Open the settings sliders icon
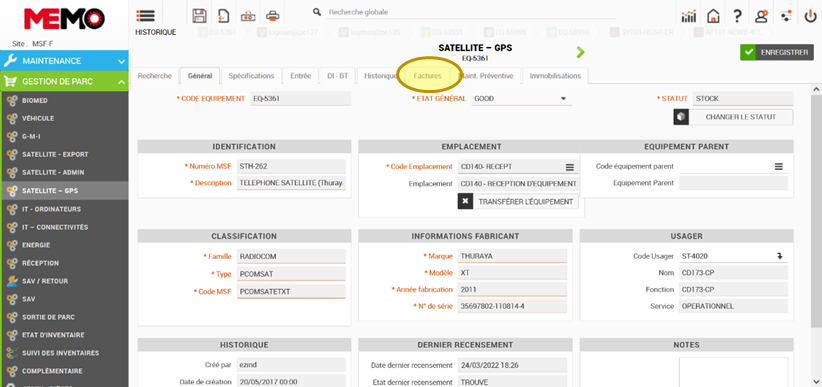Screen dimensions: 822x387 tap(786, 16)
